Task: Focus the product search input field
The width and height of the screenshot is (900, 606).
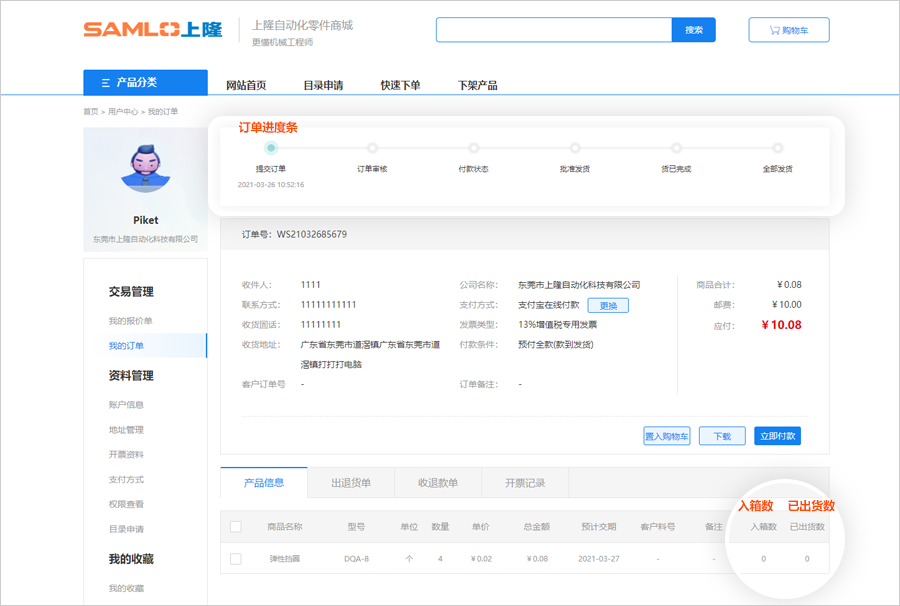Action: tap(553, 30)
